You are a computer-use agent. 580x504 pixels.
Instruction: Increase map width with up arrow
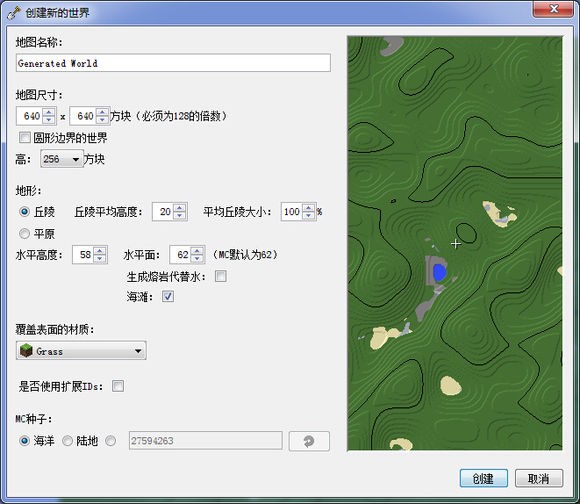[x=49, y=112]
